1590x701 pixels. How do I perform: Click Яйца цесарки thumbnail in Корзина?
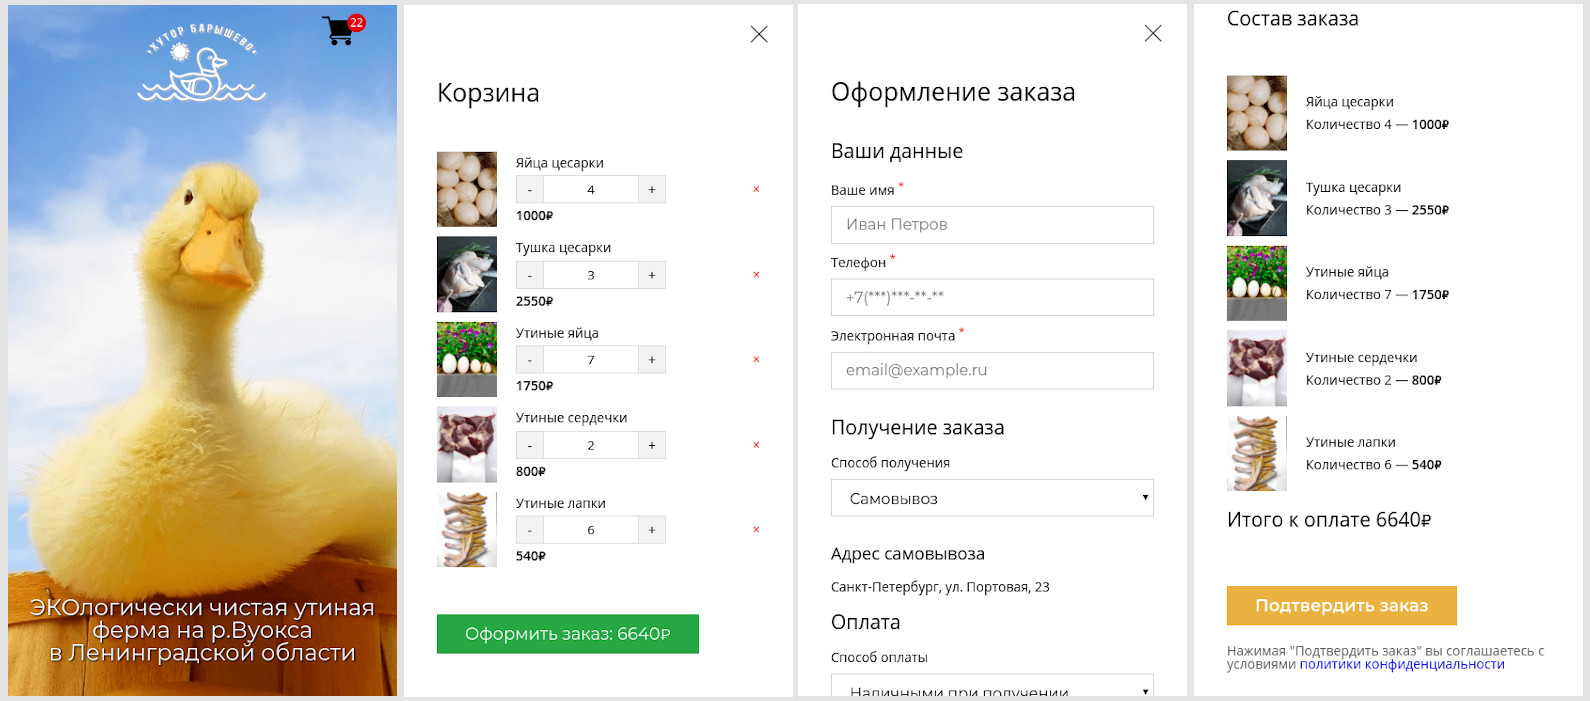coord(467,189)
